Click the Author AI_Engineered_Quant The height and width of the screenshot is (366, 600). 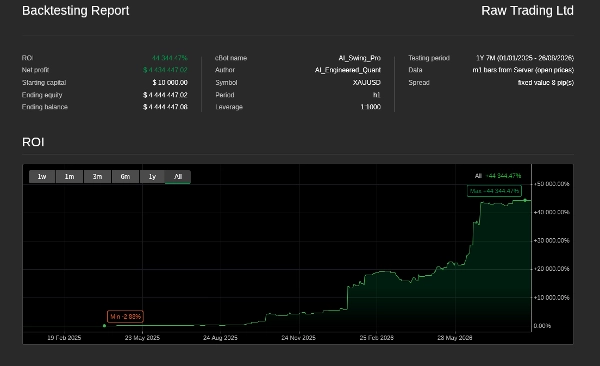click(348, 70)
